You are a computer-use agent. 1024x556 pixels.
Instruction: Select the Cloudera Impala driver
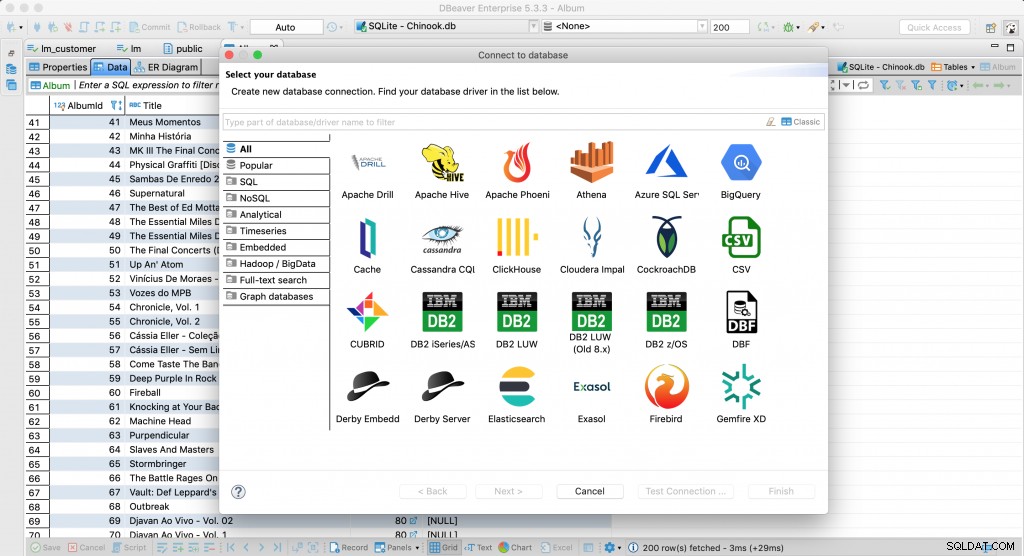592,237
